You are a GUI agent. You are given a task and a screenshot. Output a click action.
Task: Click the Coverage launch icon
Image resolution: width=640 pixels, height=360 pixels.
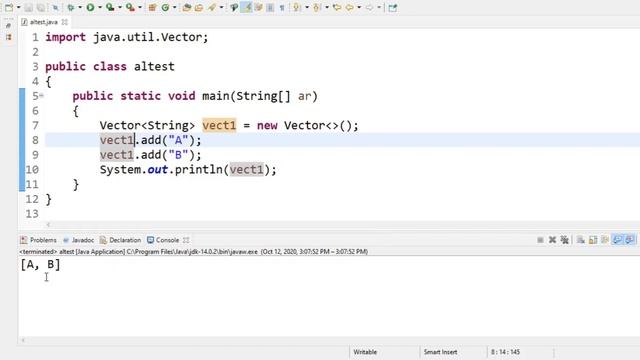tap(110, 7)
